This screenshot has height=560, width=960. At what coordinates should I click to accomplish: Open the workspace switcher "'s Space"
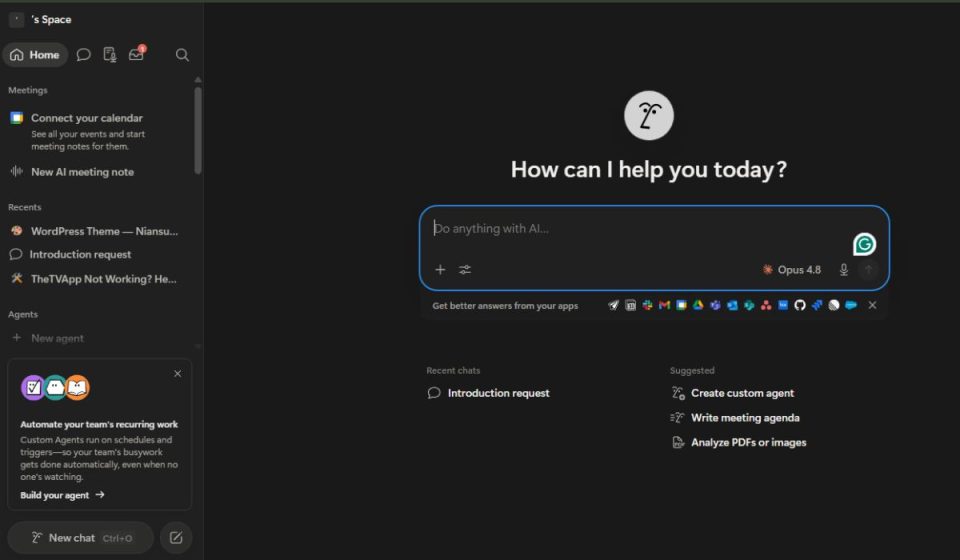(x=40, y=20)
